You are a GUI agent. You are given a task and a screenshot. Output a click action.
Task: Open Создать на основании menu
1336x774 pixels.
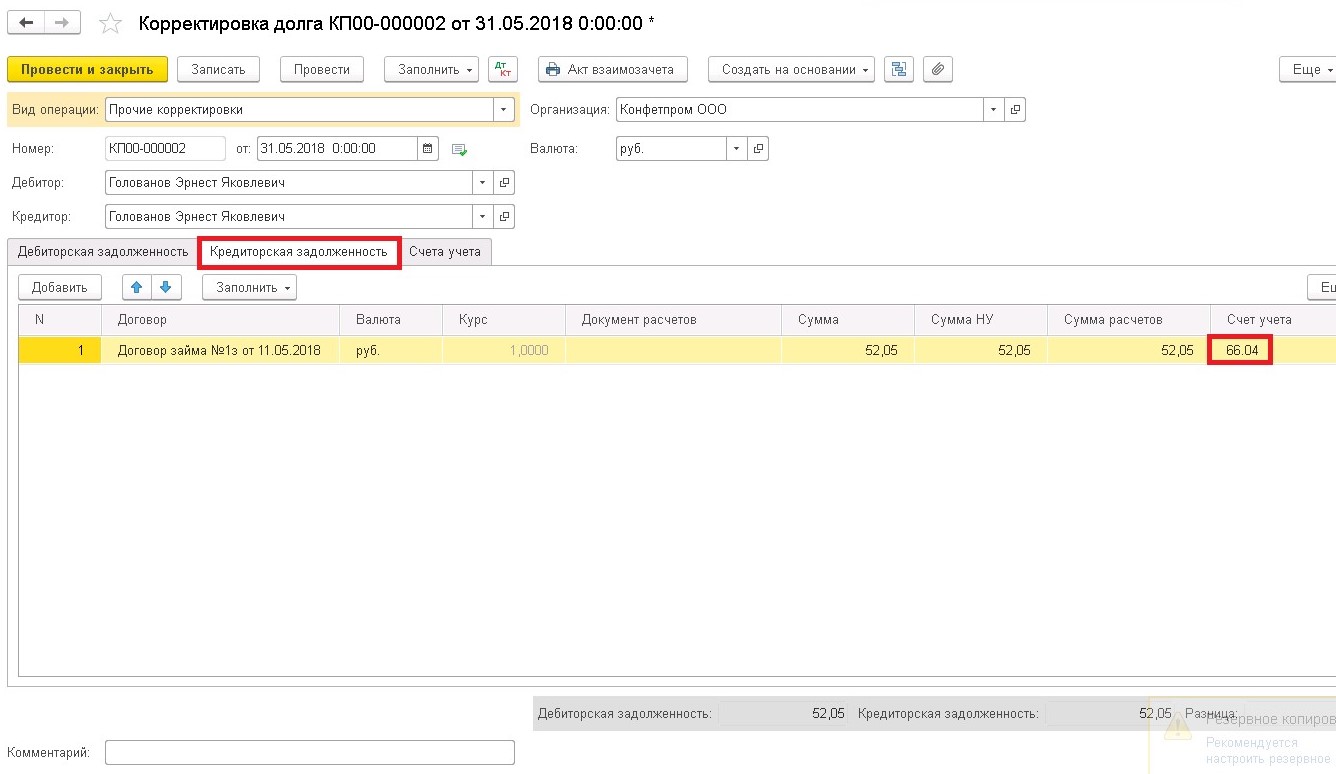[x=791, y=69]
